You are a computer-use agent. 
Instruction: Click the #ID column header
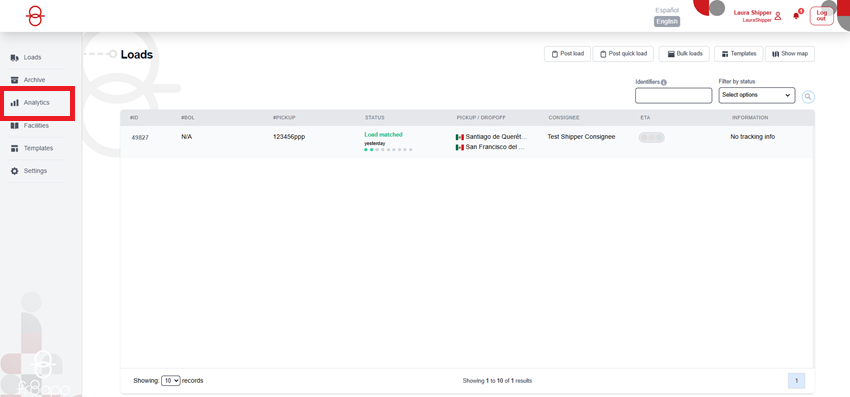click(x=134, y=118)
